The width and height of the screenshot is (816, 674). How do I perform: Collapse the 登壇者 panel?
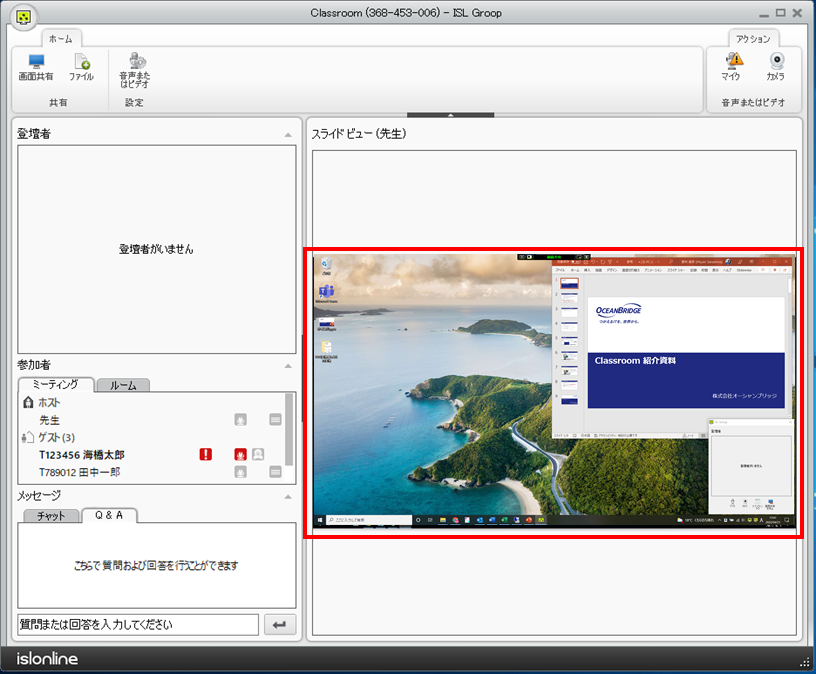click(288, 135)
